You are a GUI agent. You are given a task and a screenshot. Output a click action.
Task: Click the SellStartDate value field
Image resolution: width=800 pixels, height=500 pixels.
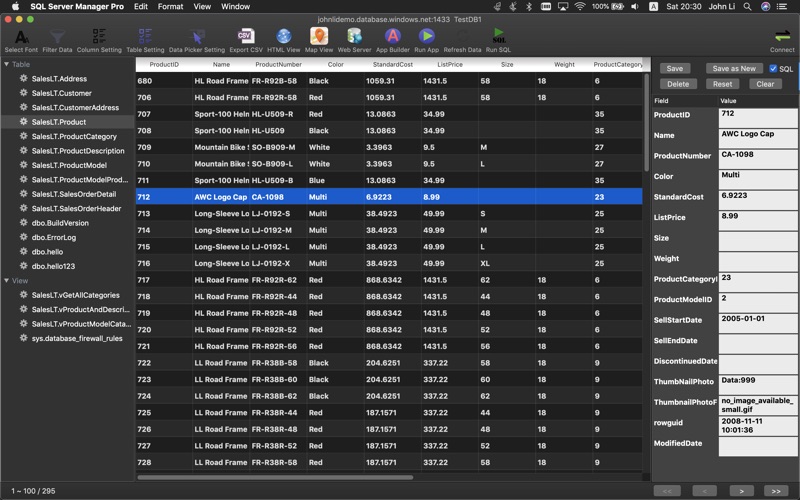click(x=758, y=323)
